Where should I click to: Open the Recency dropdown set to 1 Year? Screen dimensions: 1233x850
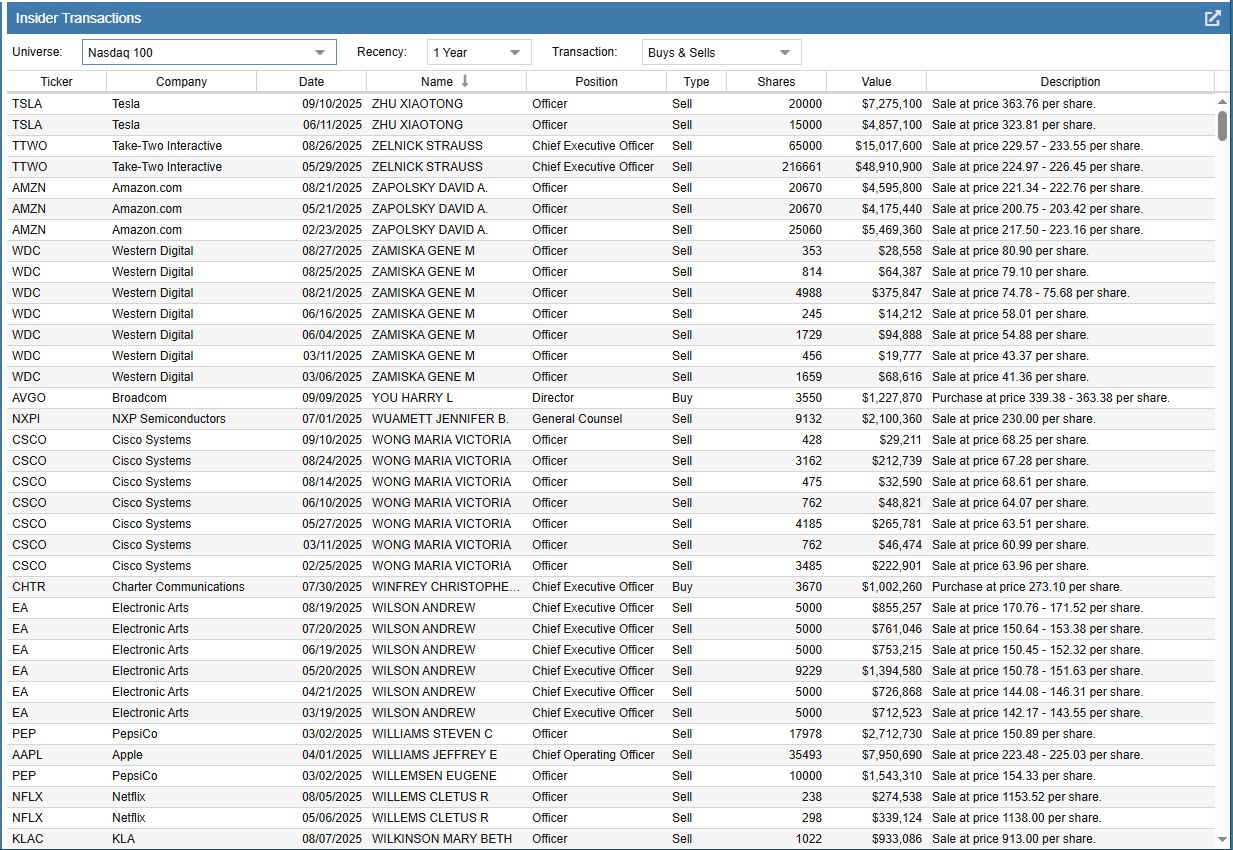click(479, 52)
